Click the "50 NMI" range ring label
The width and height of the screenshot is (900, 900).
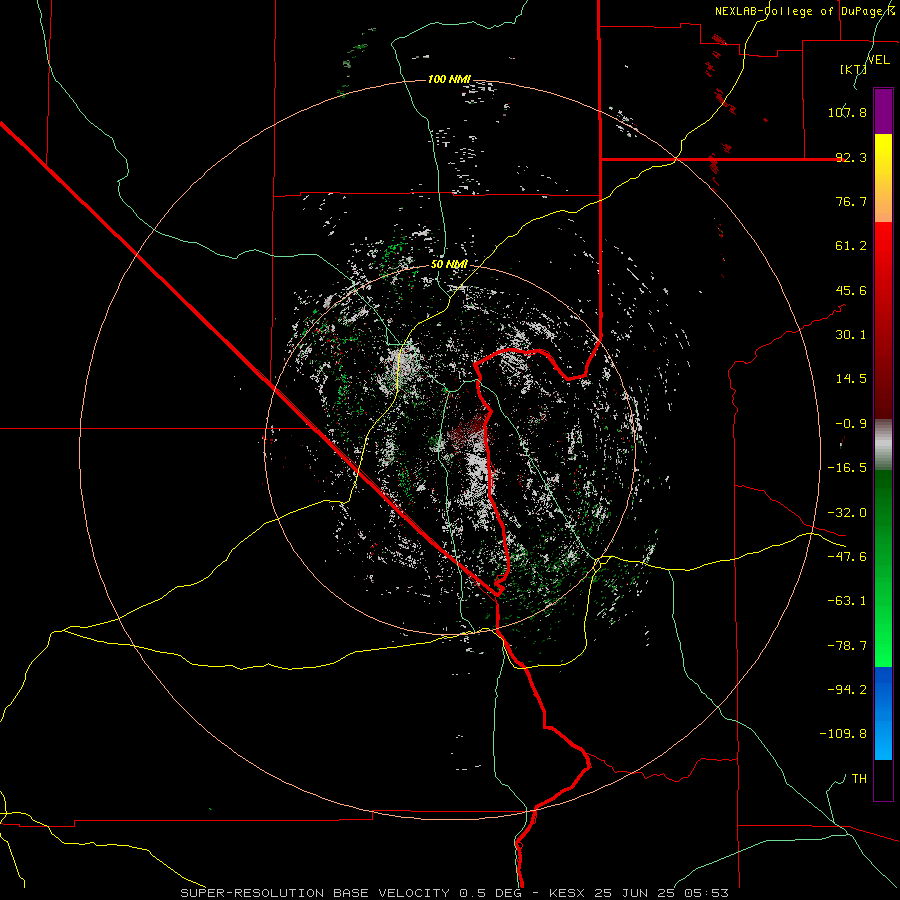(x=449, y=264)
